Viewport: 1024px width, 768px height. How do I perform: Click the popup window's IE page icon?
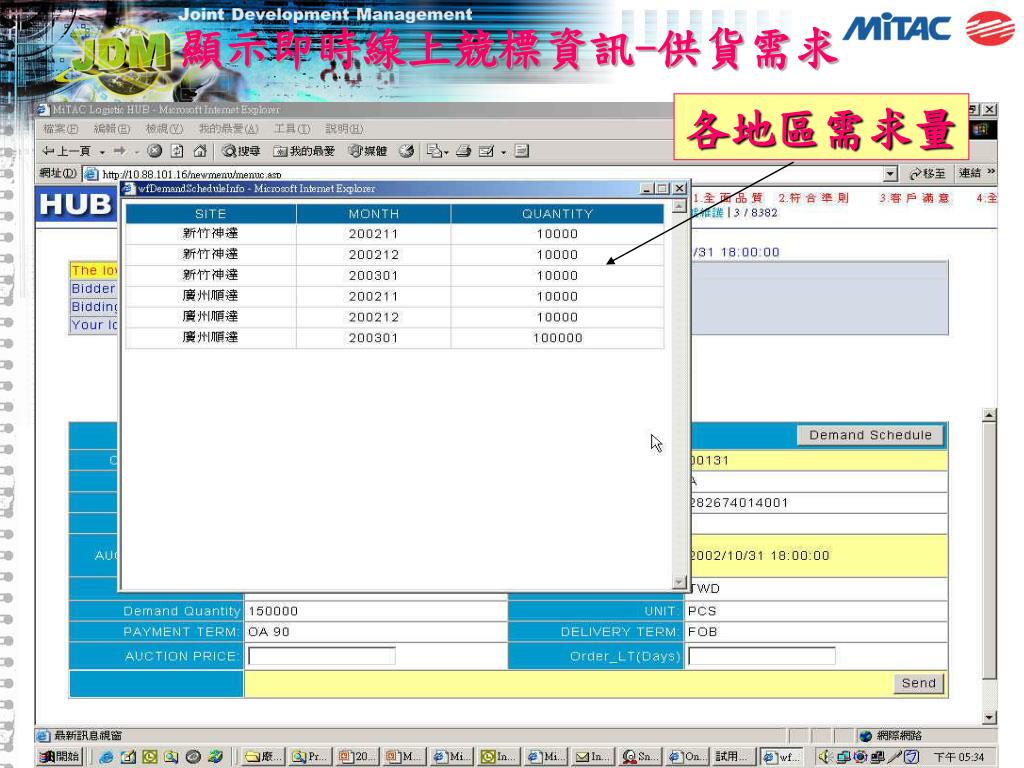click(129, 189)
